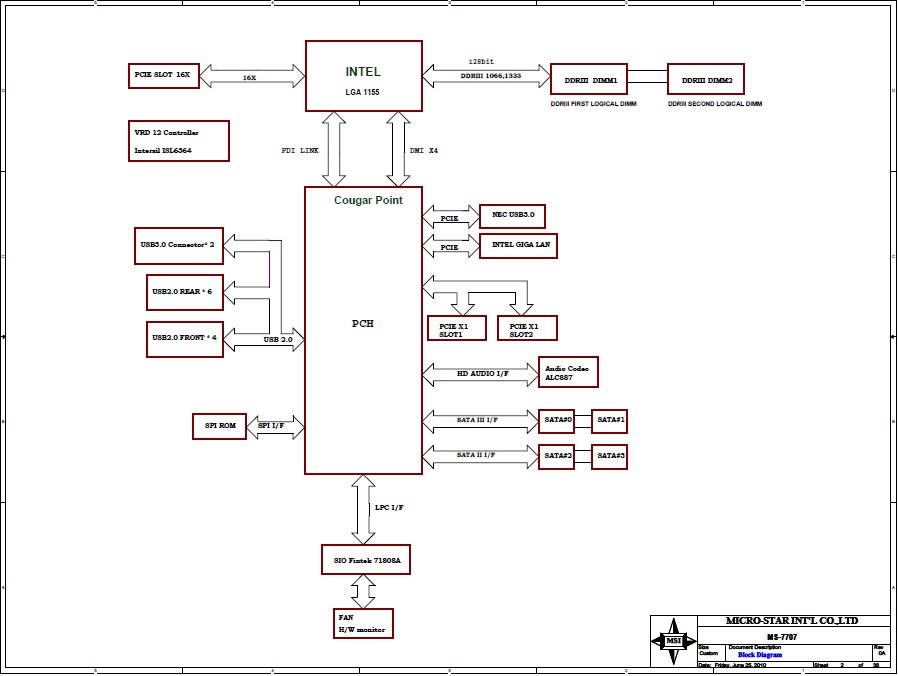Click the SPI I/F arrow label

(271, 426)
